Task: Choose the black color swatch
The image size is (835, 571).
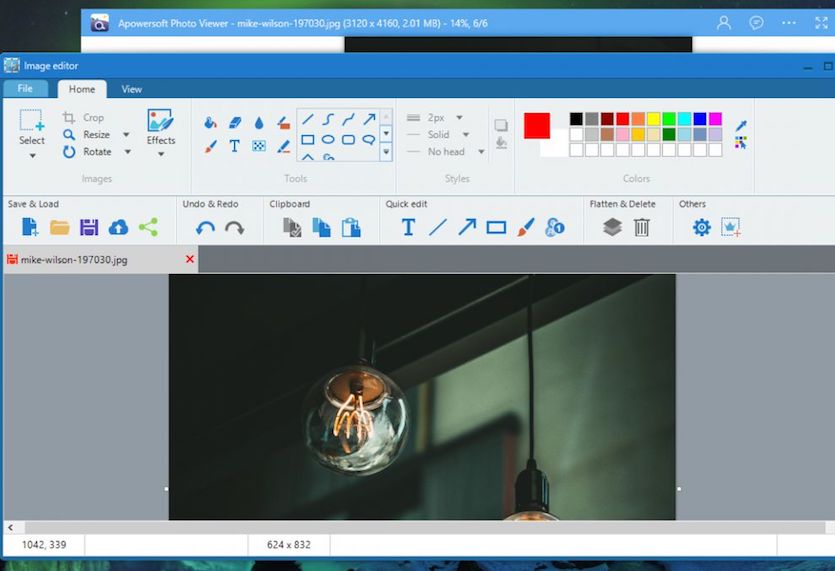Action: pos(576,119)
